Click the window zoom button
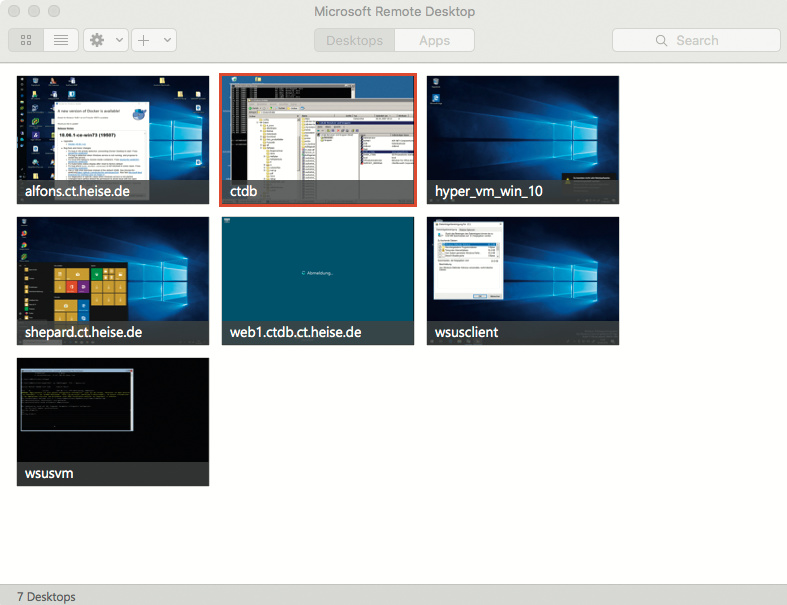This screenshot has width=787, height=605. [55, 12]
